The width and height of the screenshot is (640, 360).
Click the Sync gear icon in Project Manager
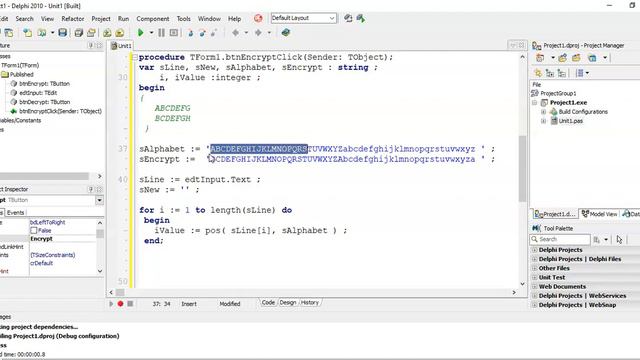tap(538, 73)
